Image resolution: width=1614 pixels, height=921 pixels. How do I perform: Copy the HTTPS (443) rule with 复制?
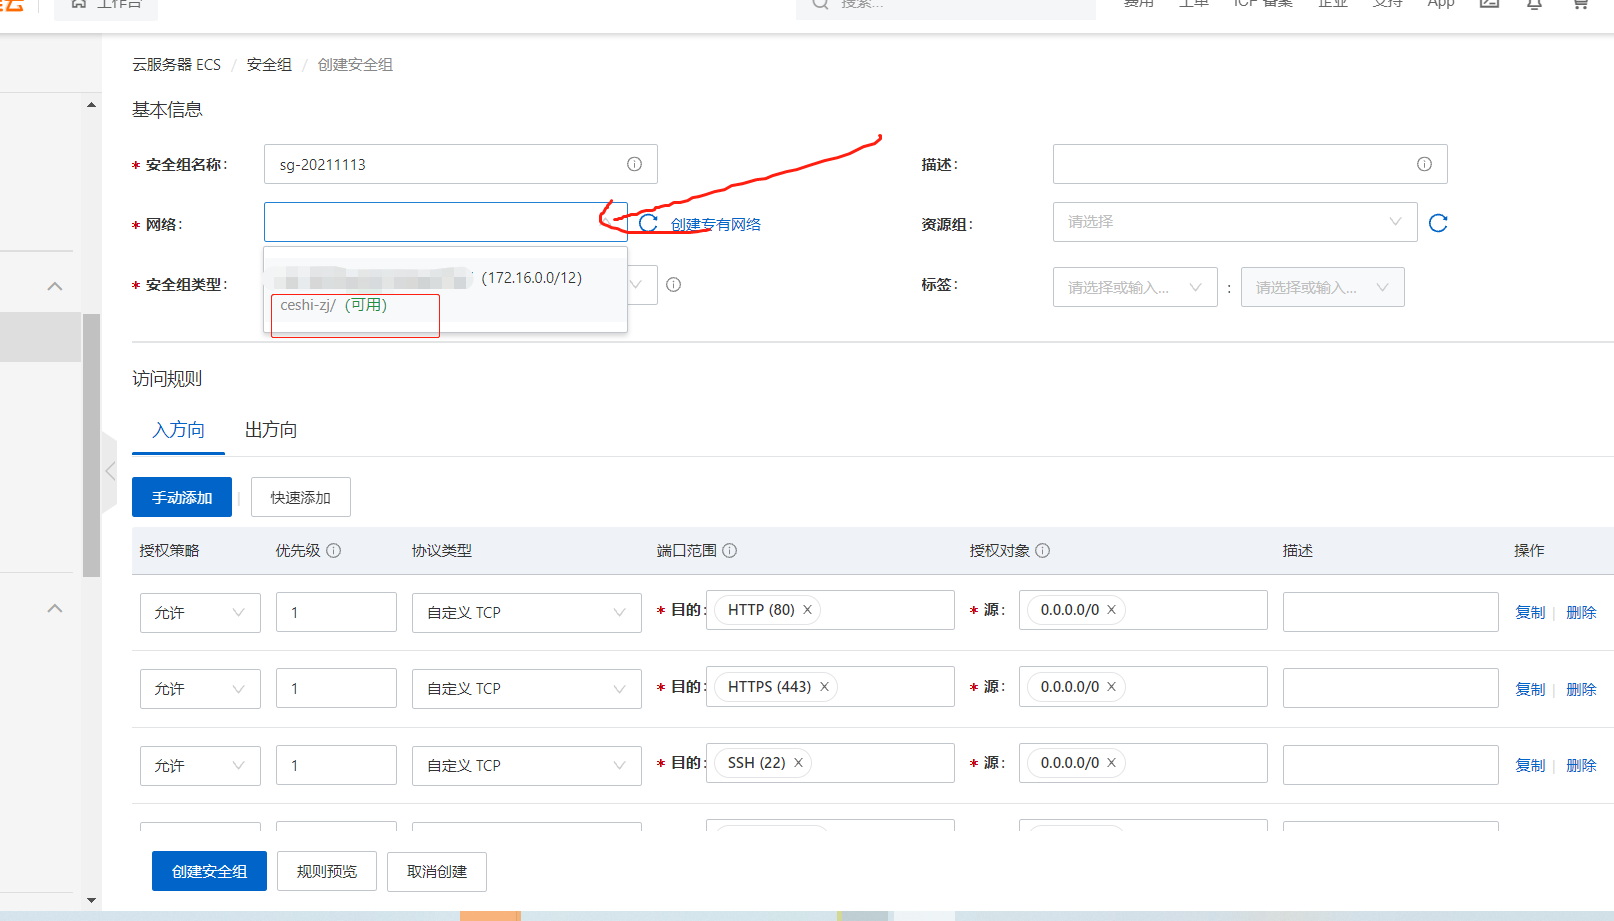pyautogui.click(x=1530, y=690)
